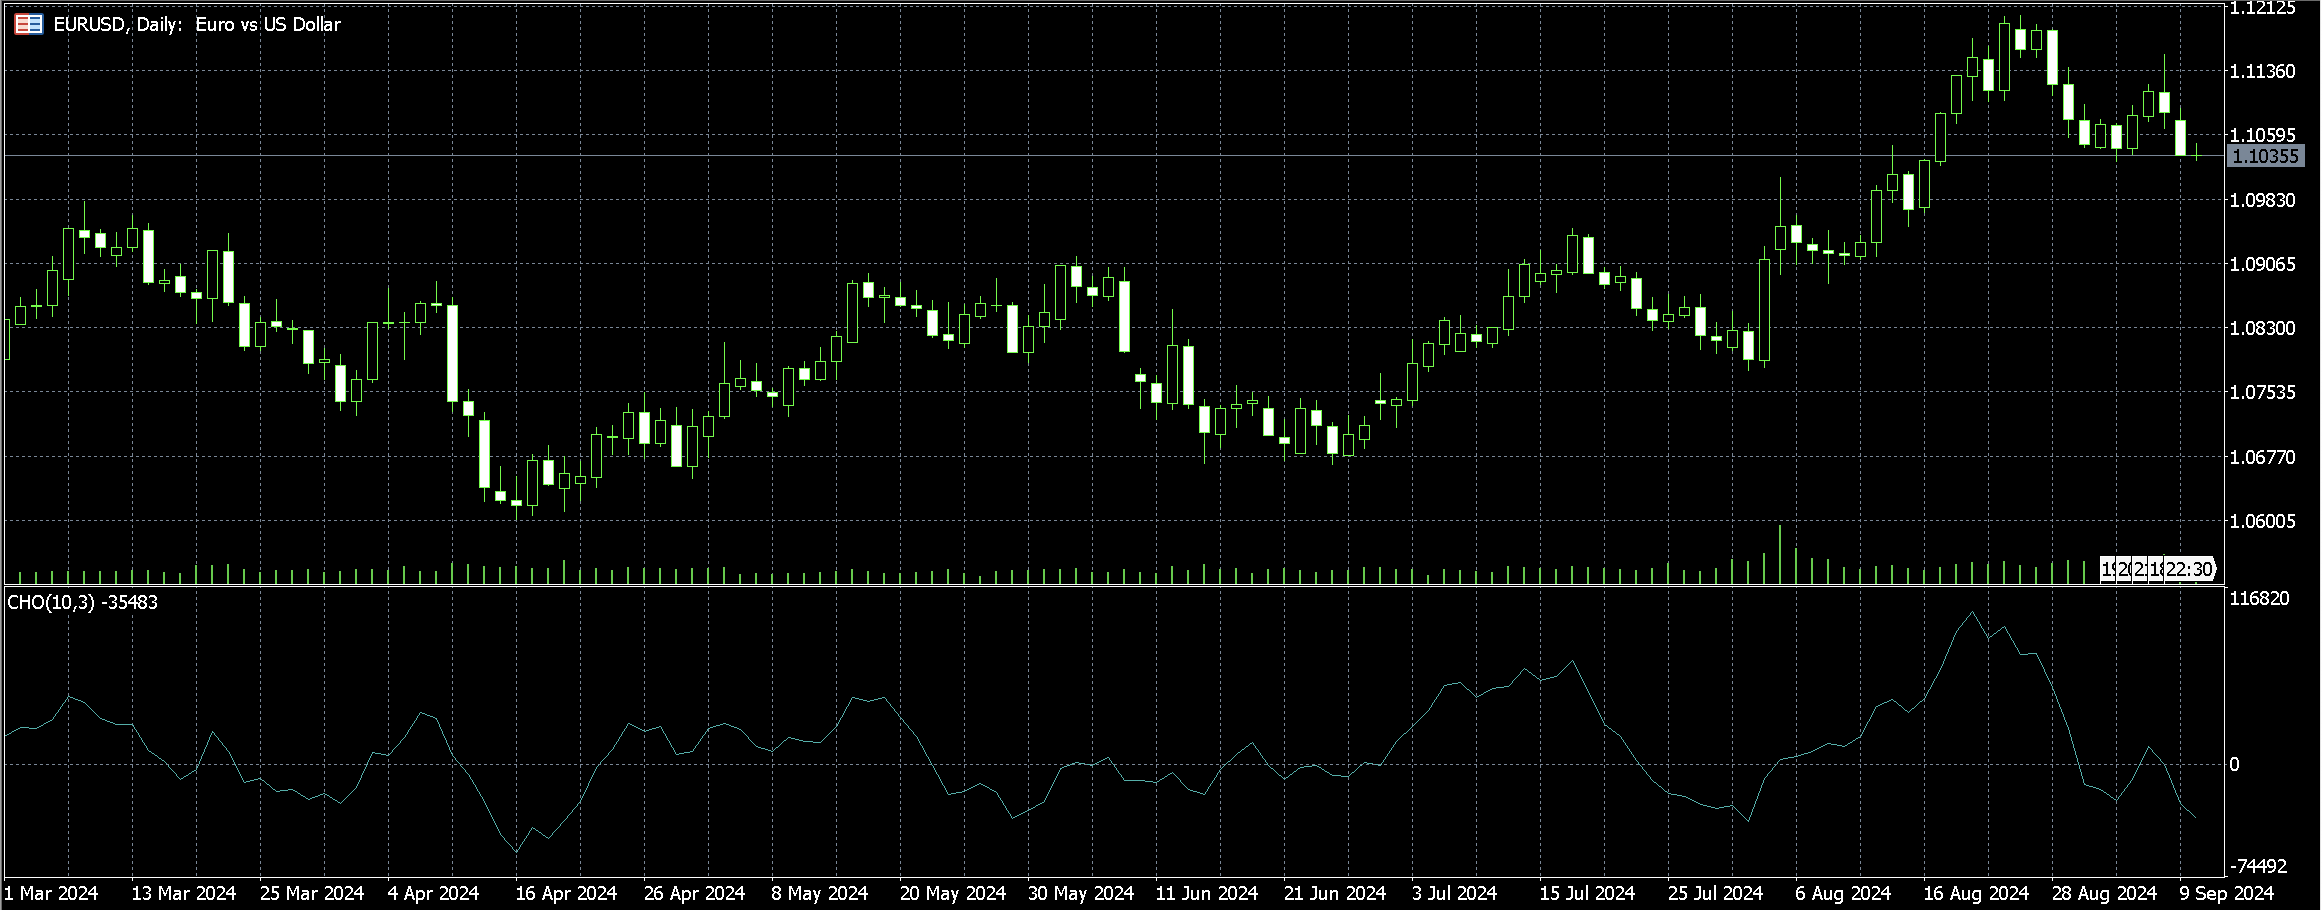Click the '9 Sep 2024' date label

(x=2226, y=893)
